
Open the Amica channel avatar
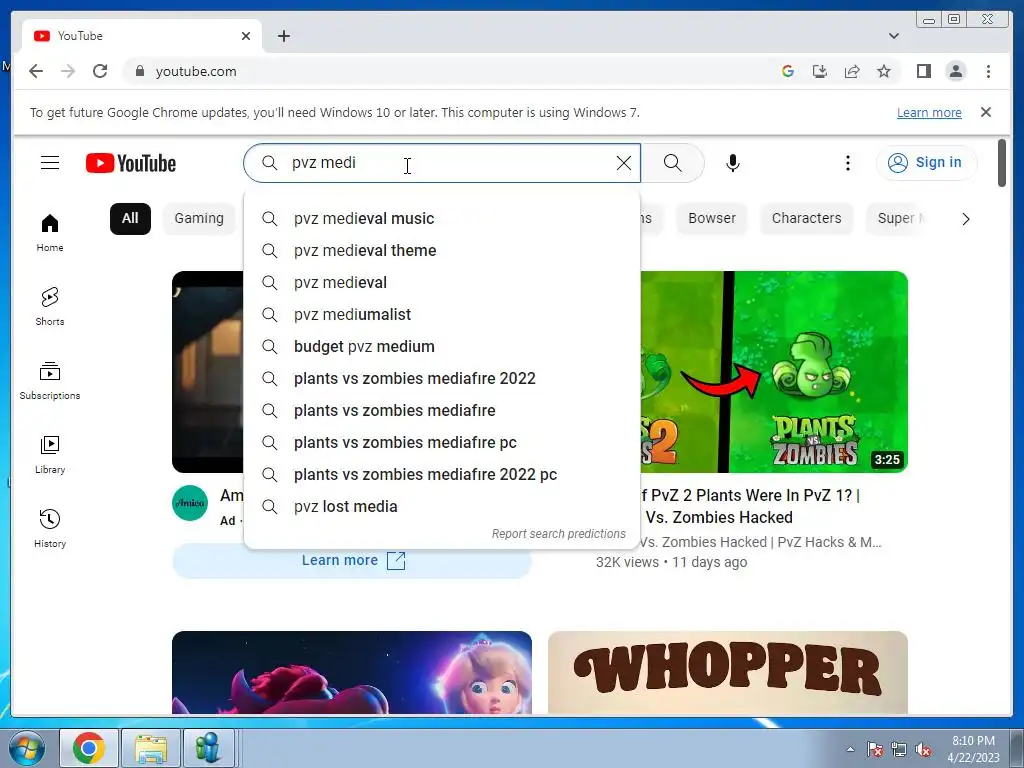[x=190, y=503]
